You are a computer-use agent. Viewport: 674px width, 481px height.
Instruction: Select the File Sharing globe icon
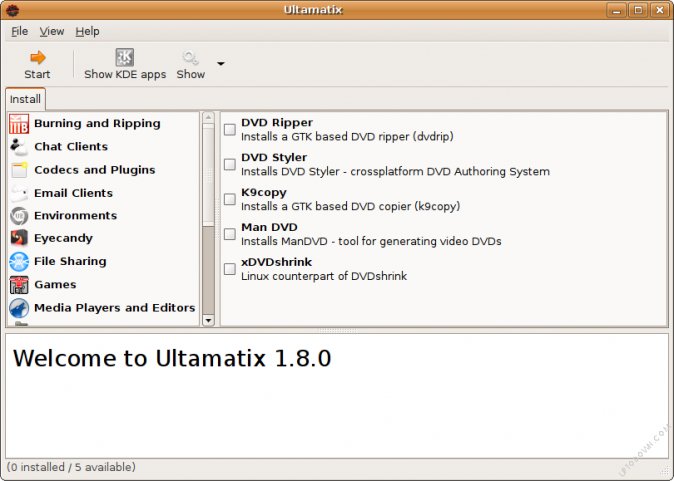(19, 262)
